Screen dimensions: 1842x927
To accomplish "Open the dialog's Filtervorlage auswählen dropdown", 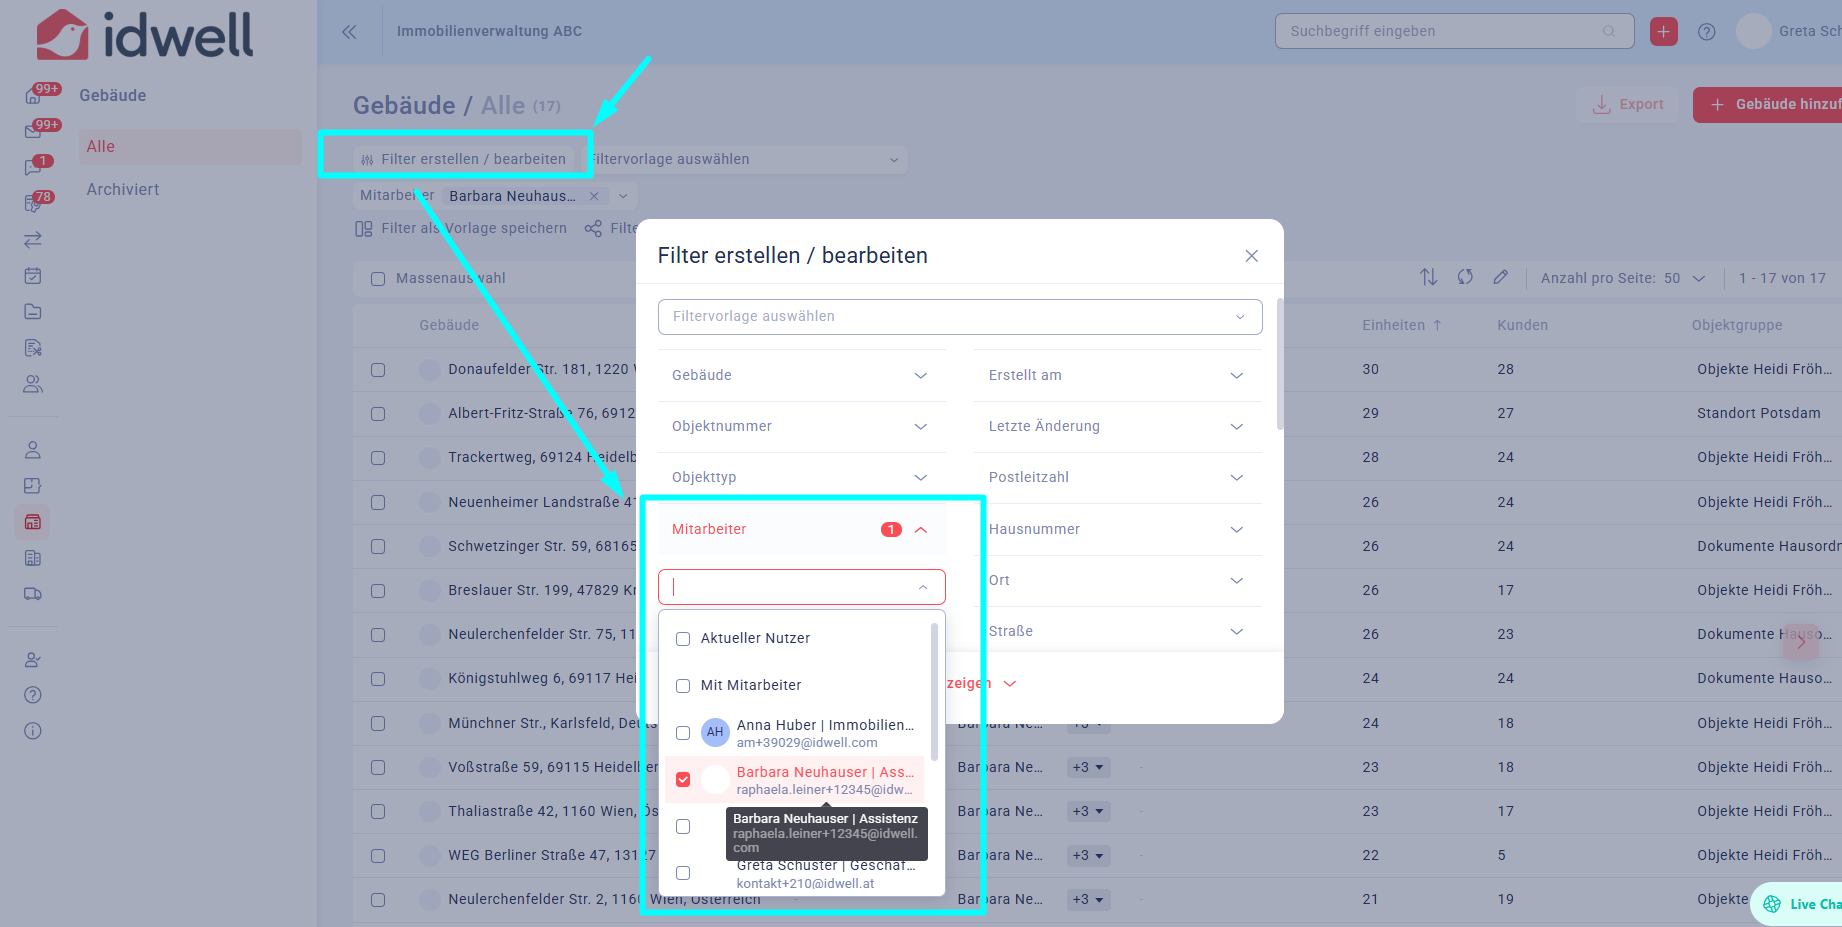I will (960, 317).
